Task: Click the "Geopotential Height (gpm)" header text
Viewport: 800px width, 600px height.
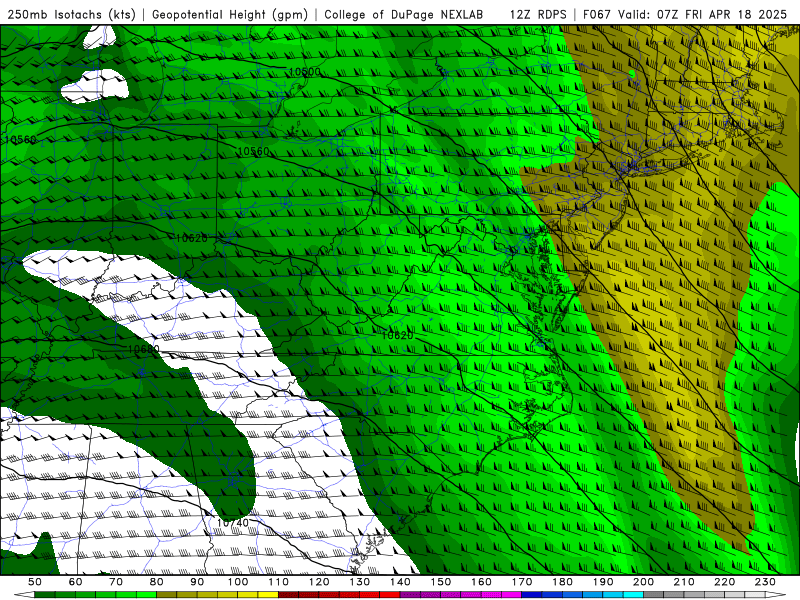Action: pos(230,14)
